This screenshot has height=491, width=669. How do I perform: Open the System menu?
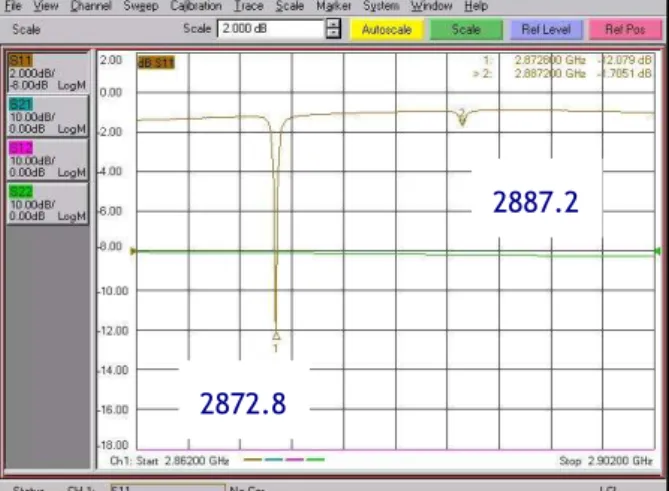(381, 6)
